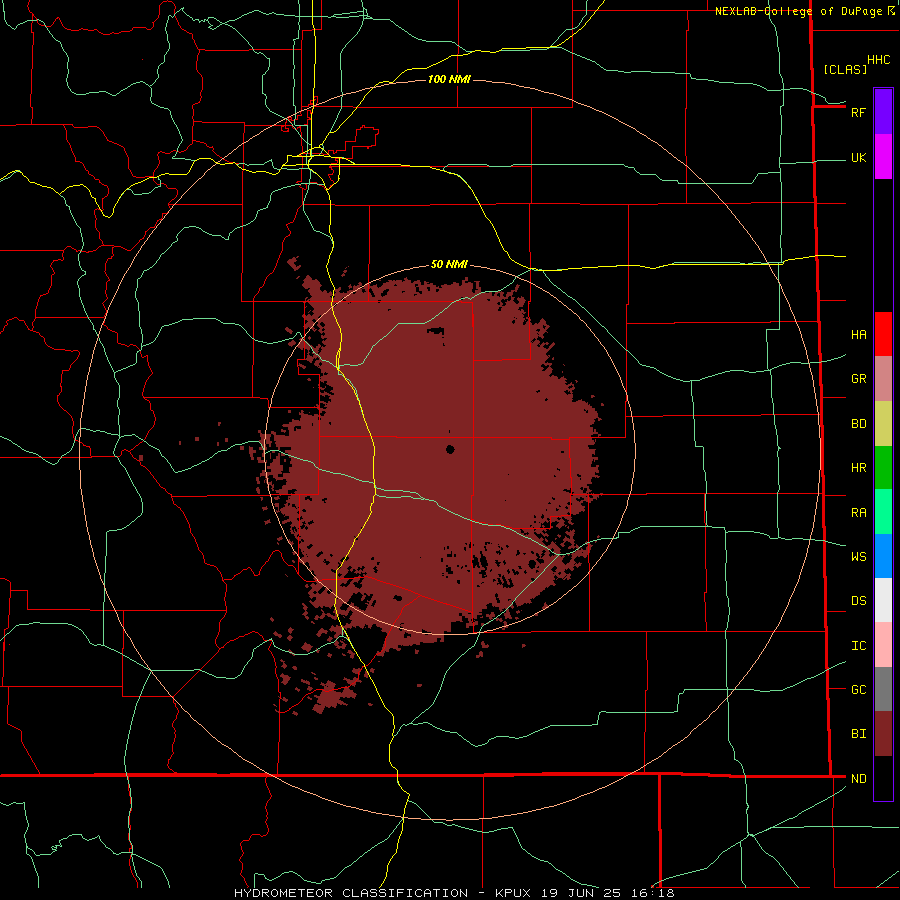Viewport: 900px width, 900px height.
Task: Click the BD legend label
Action: point(858,424)
